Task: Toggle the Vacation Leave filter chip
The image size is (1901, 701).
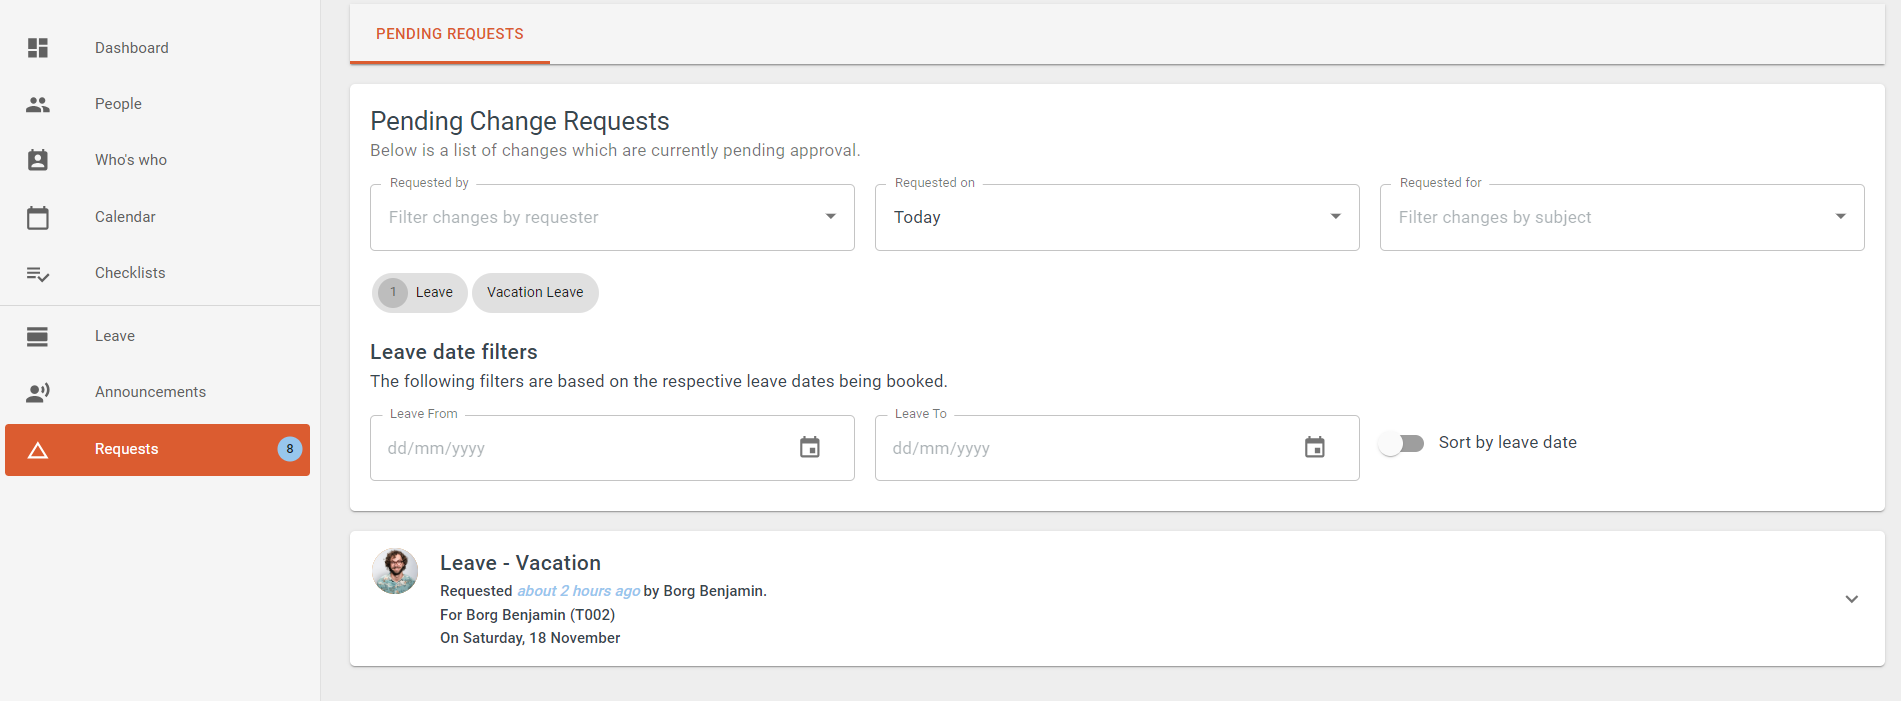Action: point(535,293)
